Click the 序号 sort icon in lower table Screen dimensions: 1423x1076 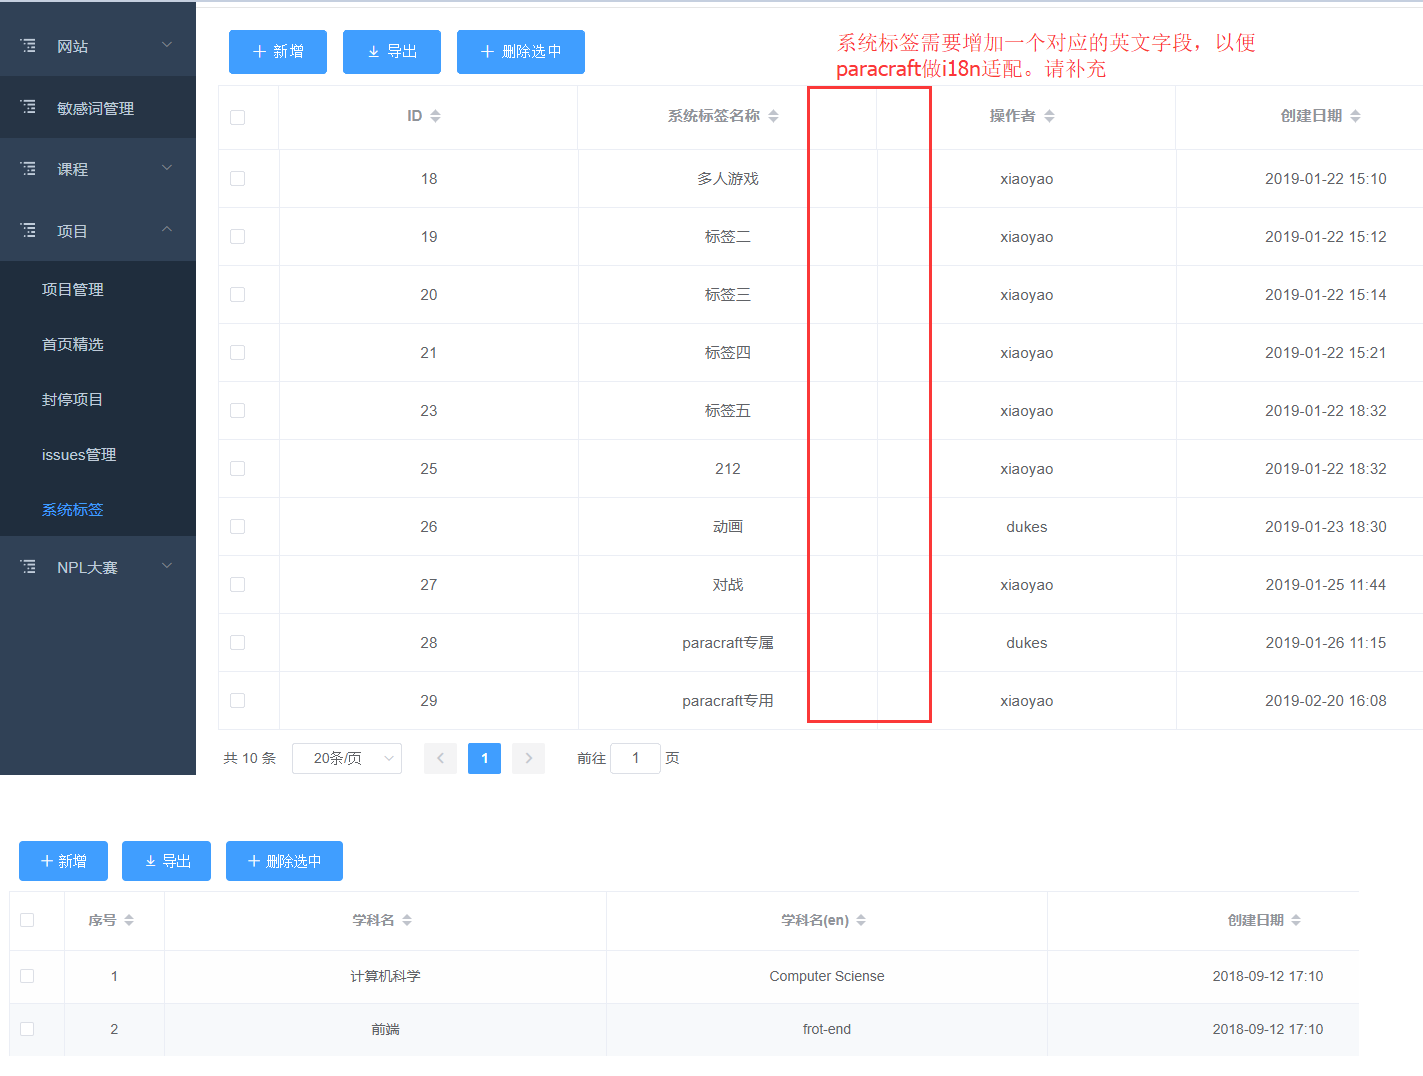tap(130, 920)
